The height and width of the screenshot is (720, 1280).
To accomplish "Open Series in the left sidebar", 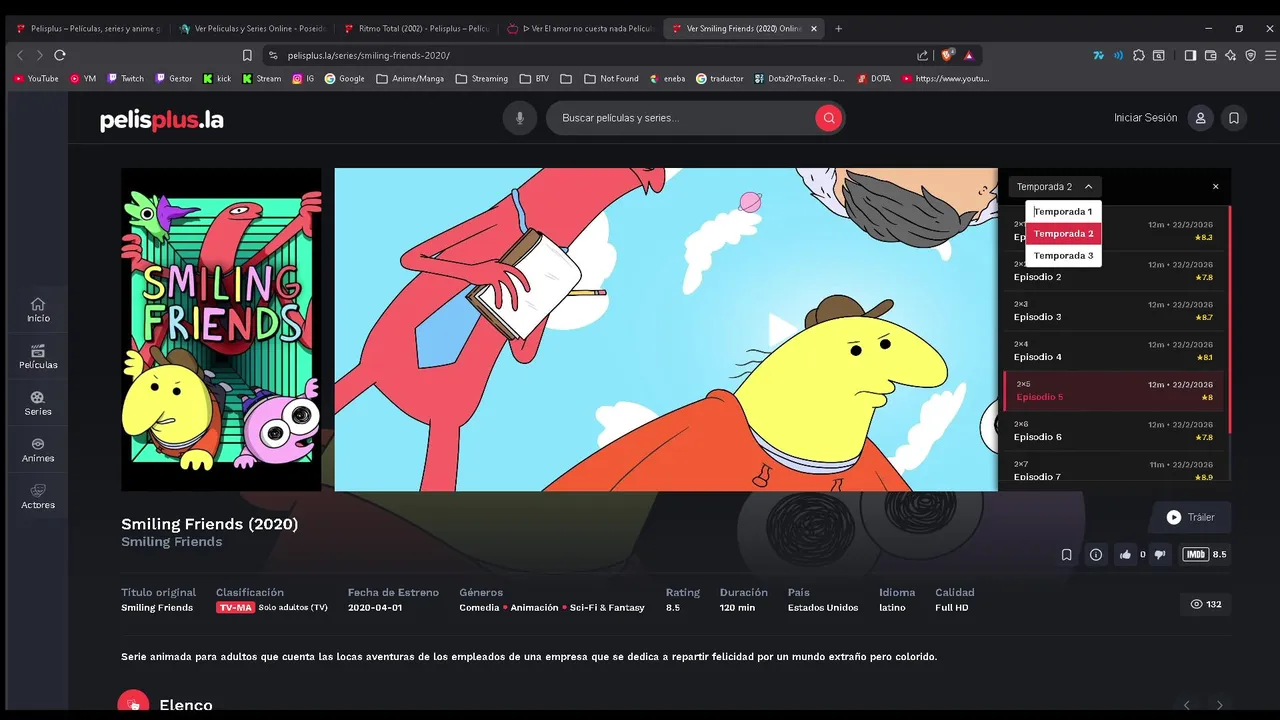I will (38, 404).
